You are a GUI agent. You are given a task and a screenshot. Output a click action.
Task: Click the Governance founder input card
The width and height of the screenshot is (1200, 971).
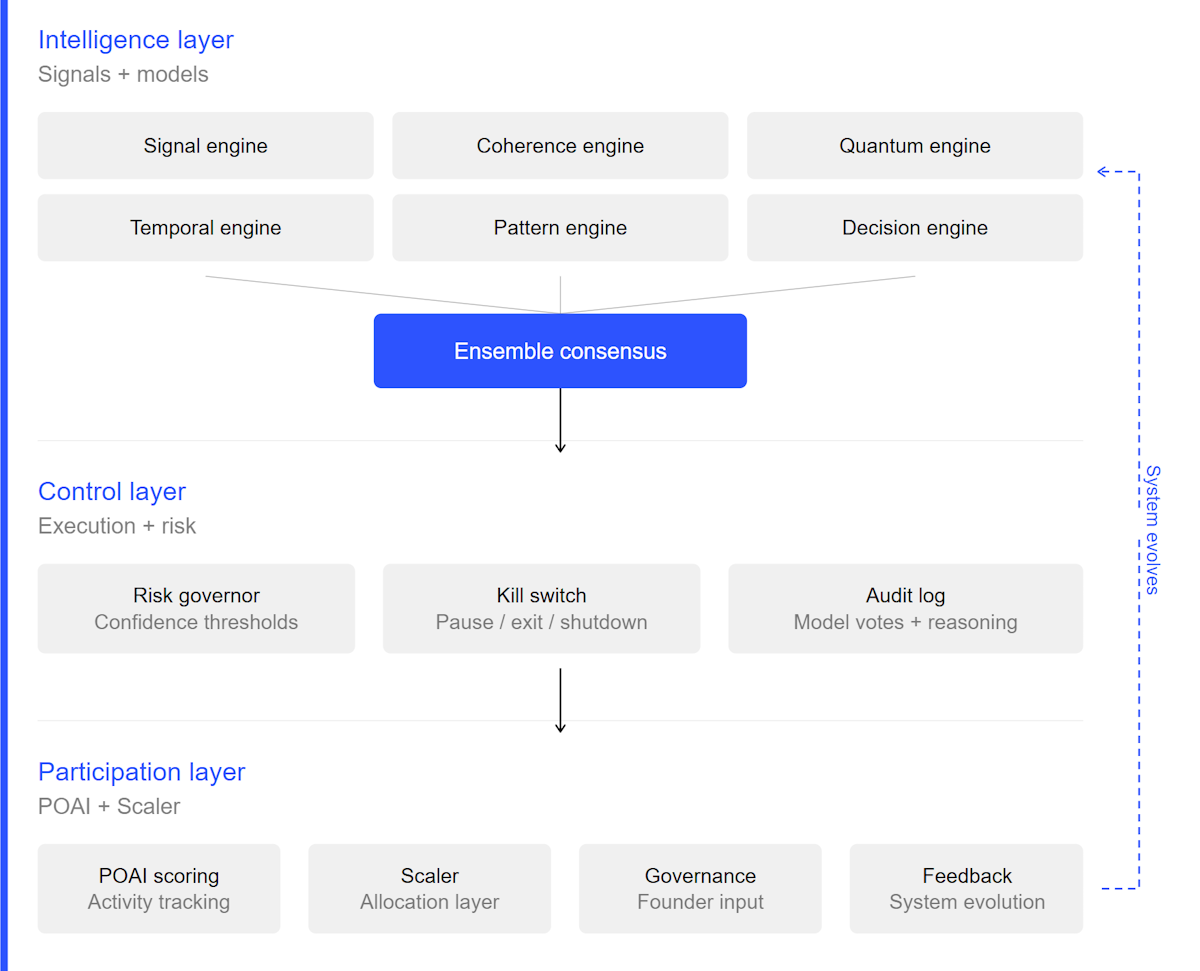700,888
